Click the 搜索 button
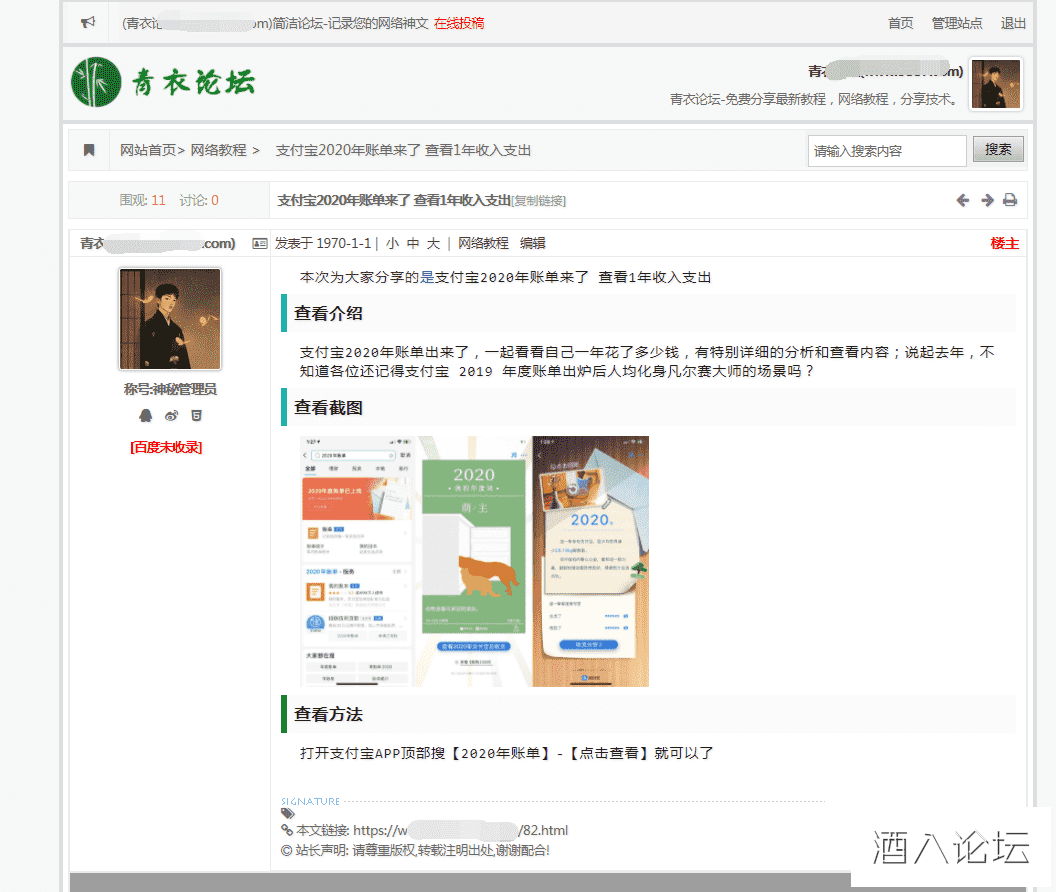Viewport: 1056px width, 892px height. (x=998, y=149)
